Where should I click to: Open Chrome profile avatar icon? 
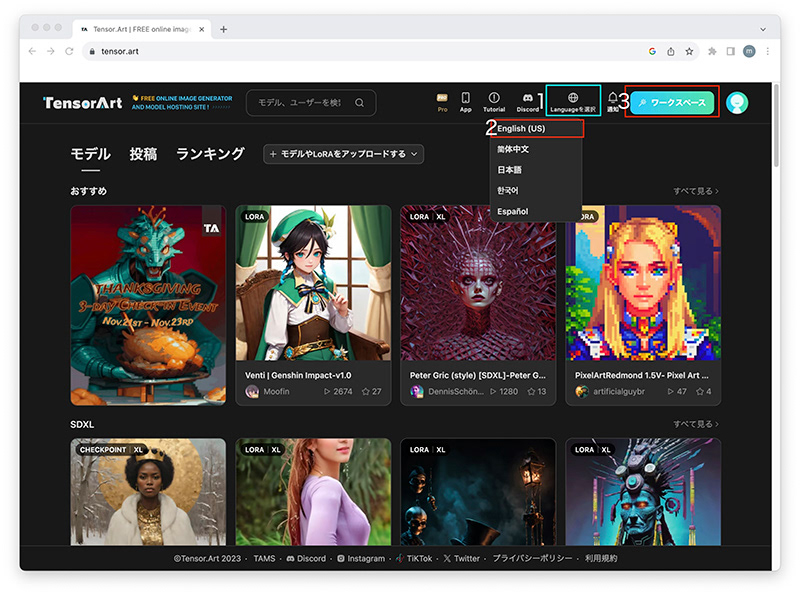click(x=749, y=51)
